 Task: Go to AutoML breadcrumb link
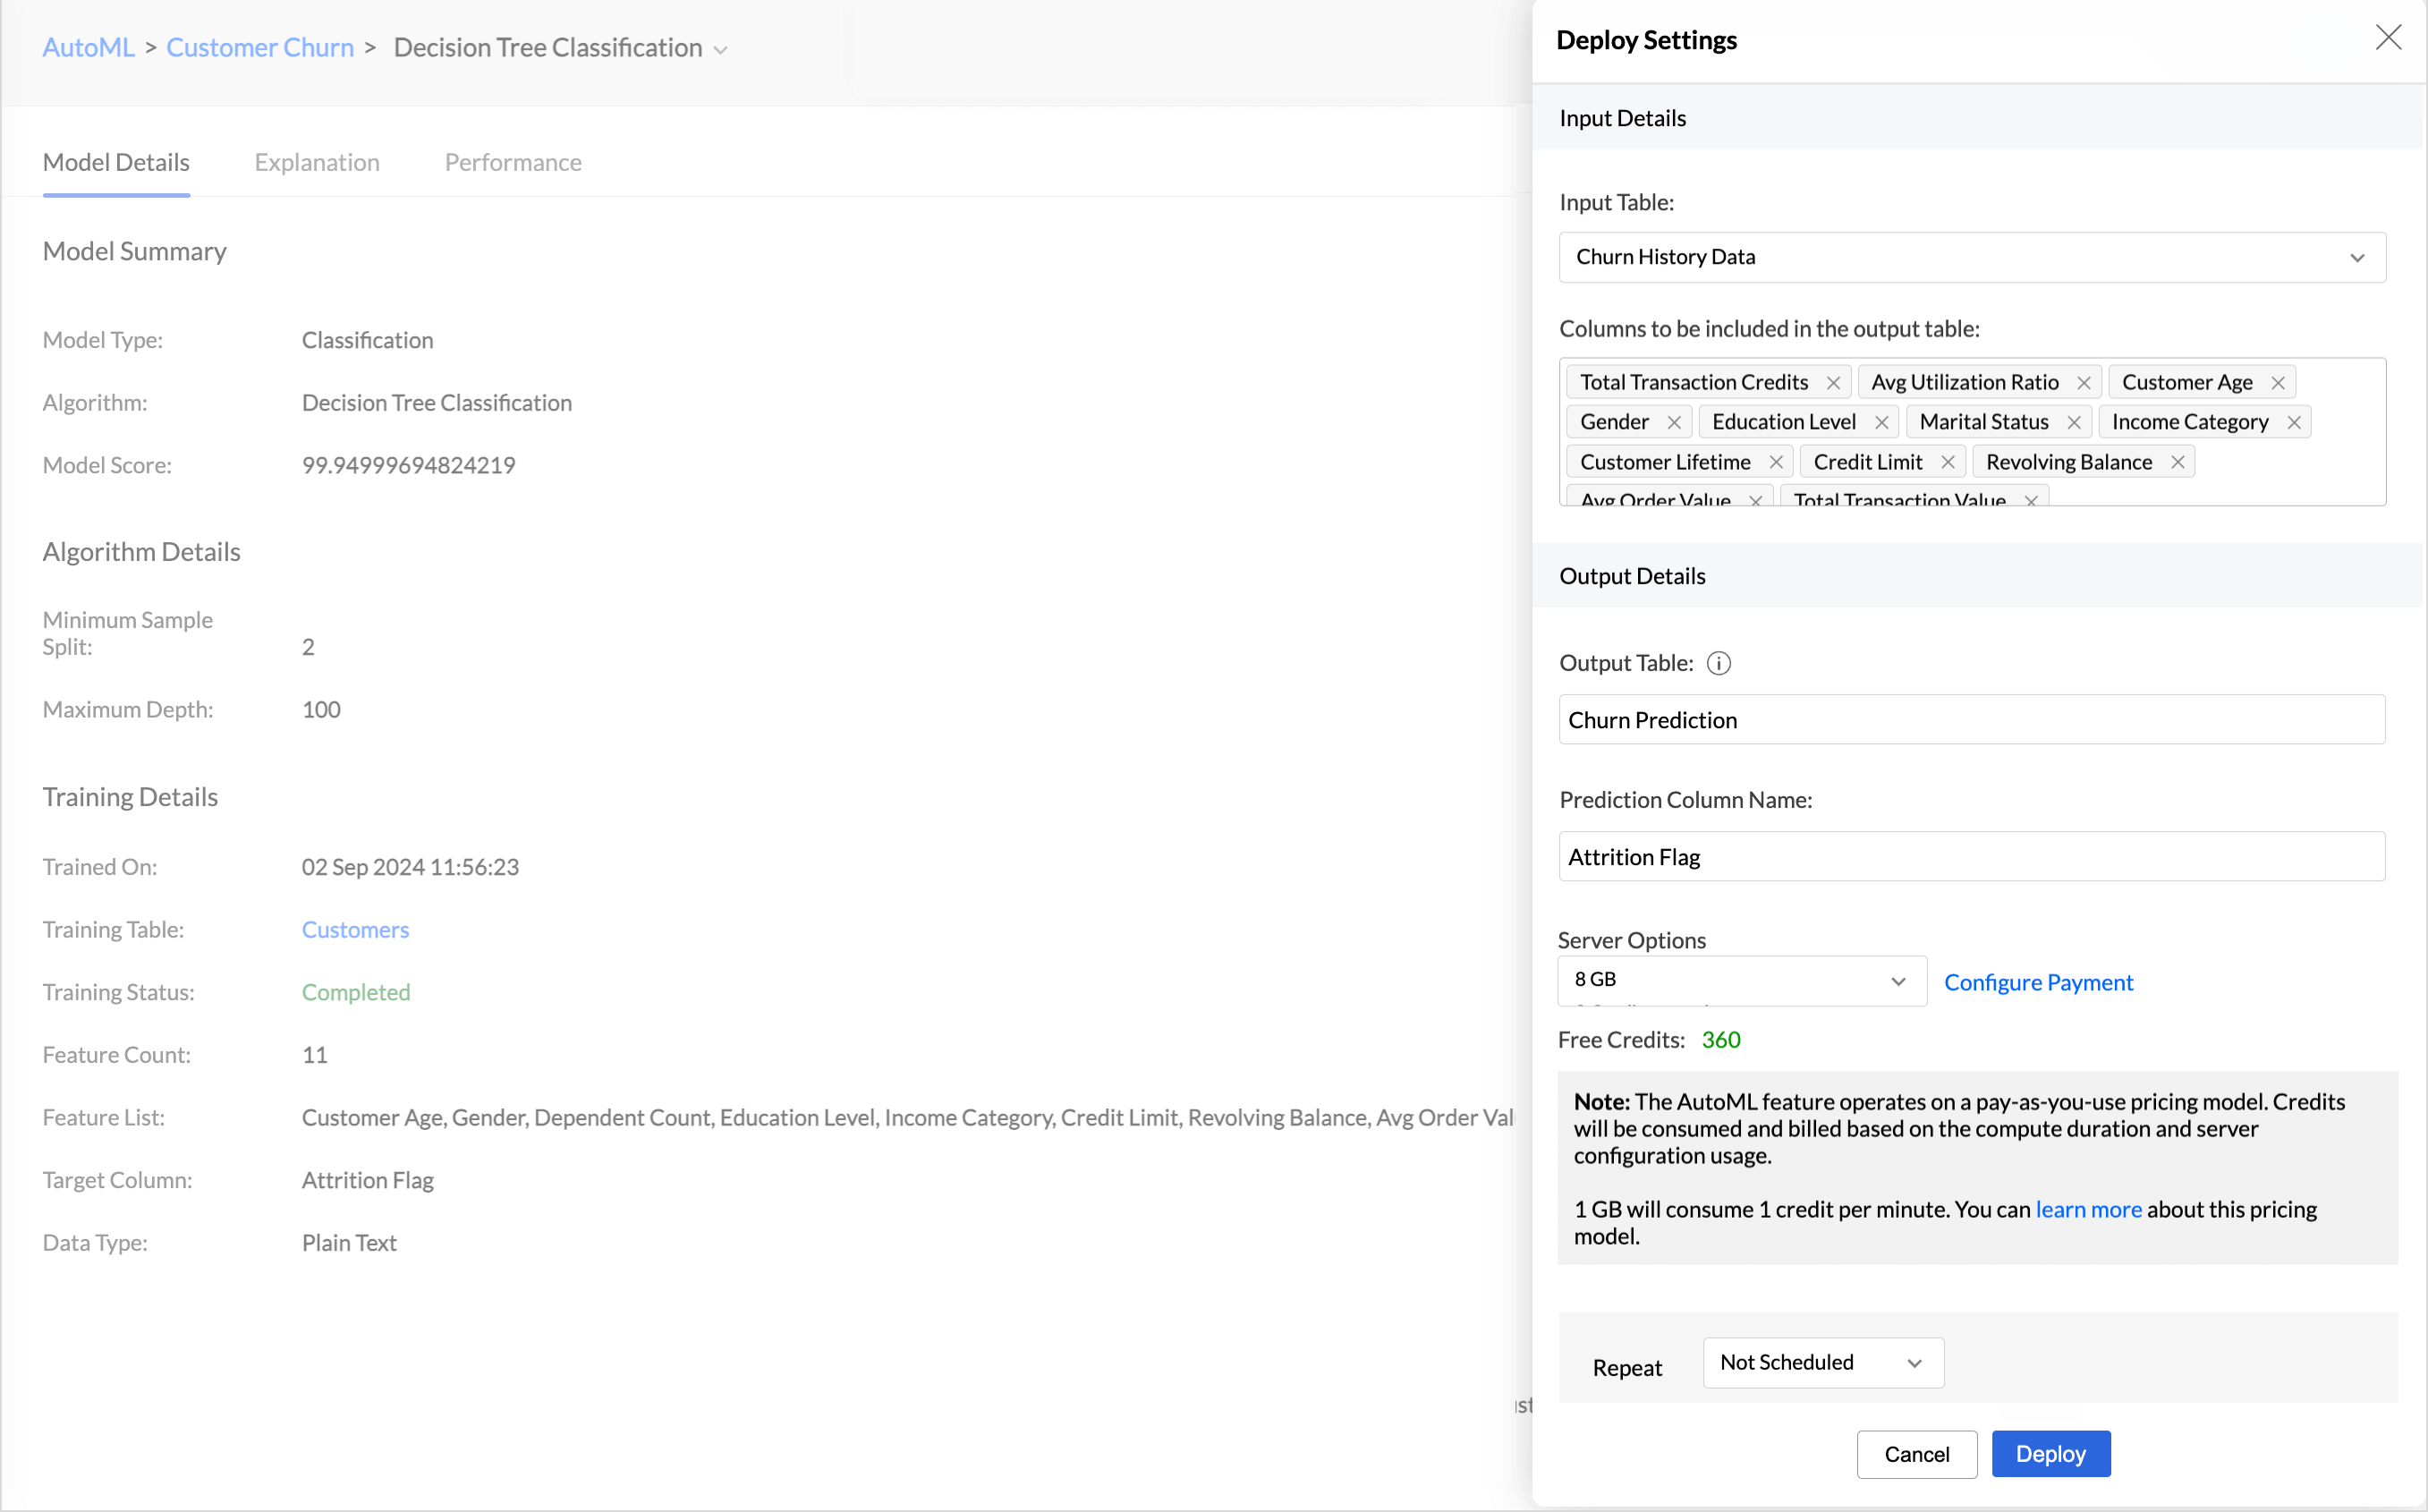pyautogui.click(x=88, y=47)
